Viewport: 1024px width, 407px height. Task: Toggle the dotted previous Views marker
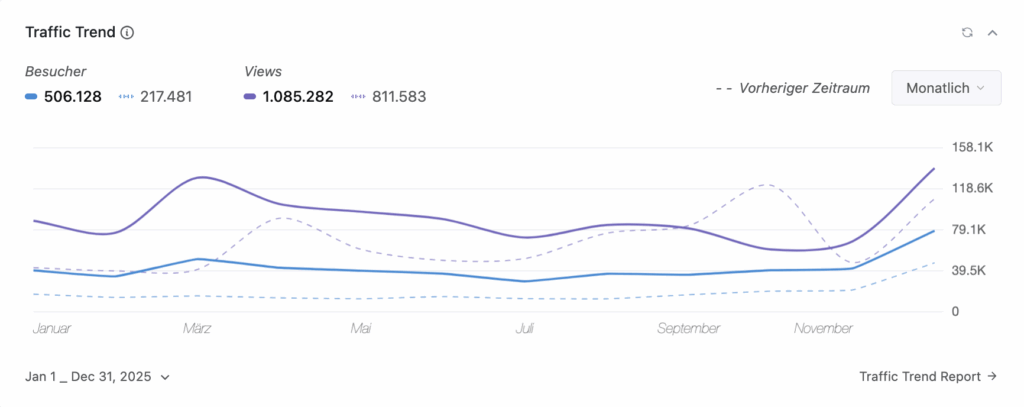click(x=358, y=97)
